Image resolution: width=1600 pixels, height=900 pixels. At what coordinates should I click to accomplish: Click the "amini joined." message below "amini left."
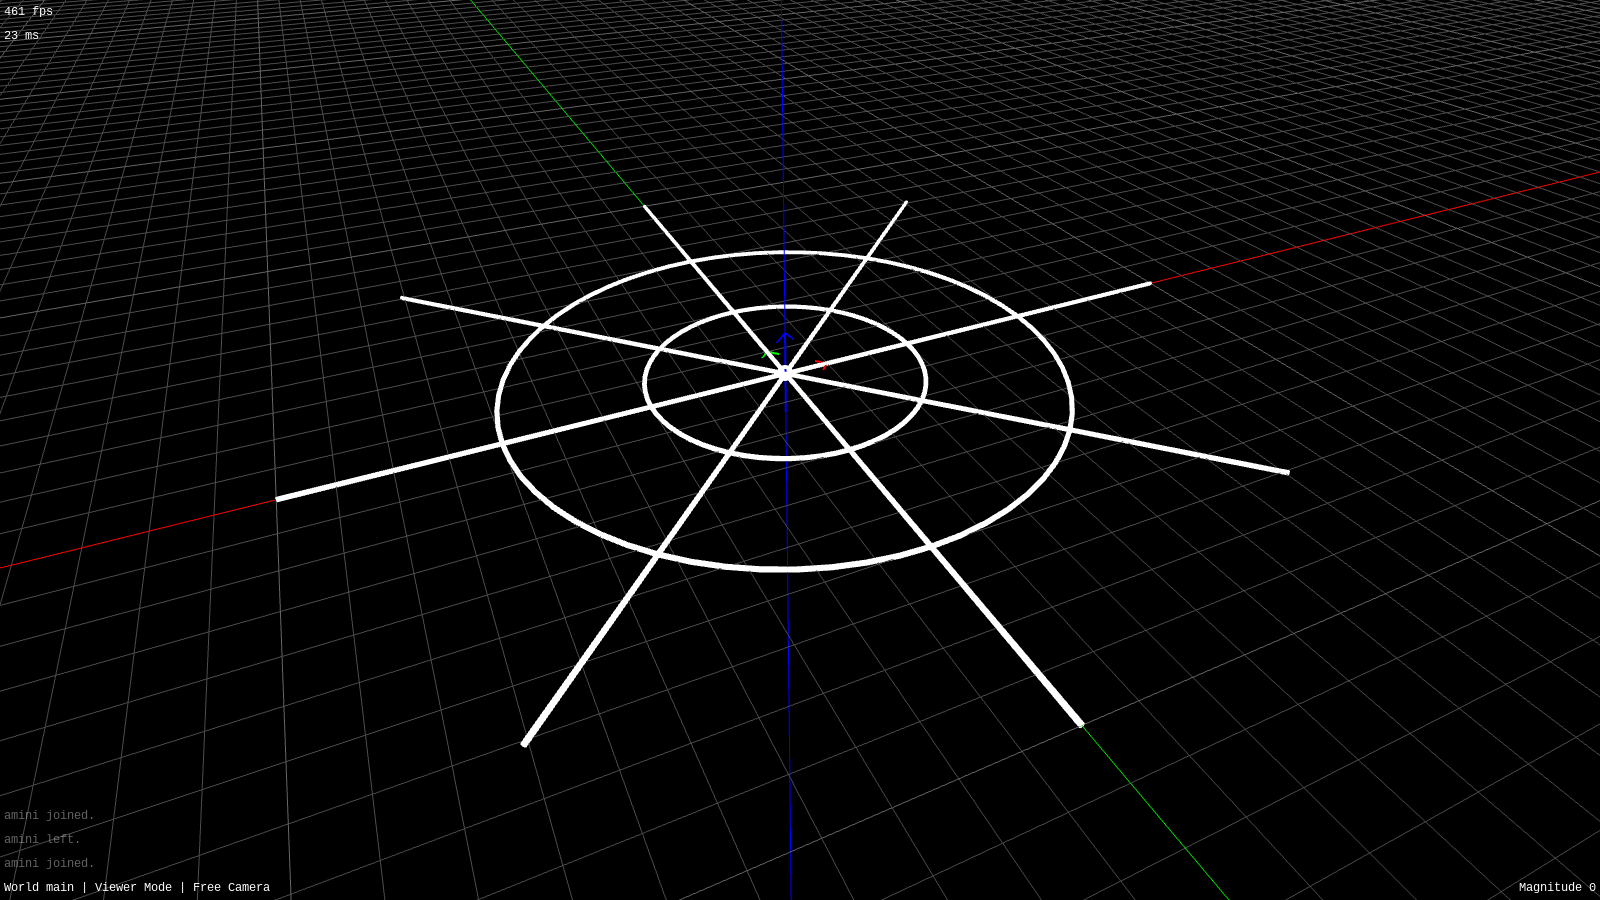49,864
